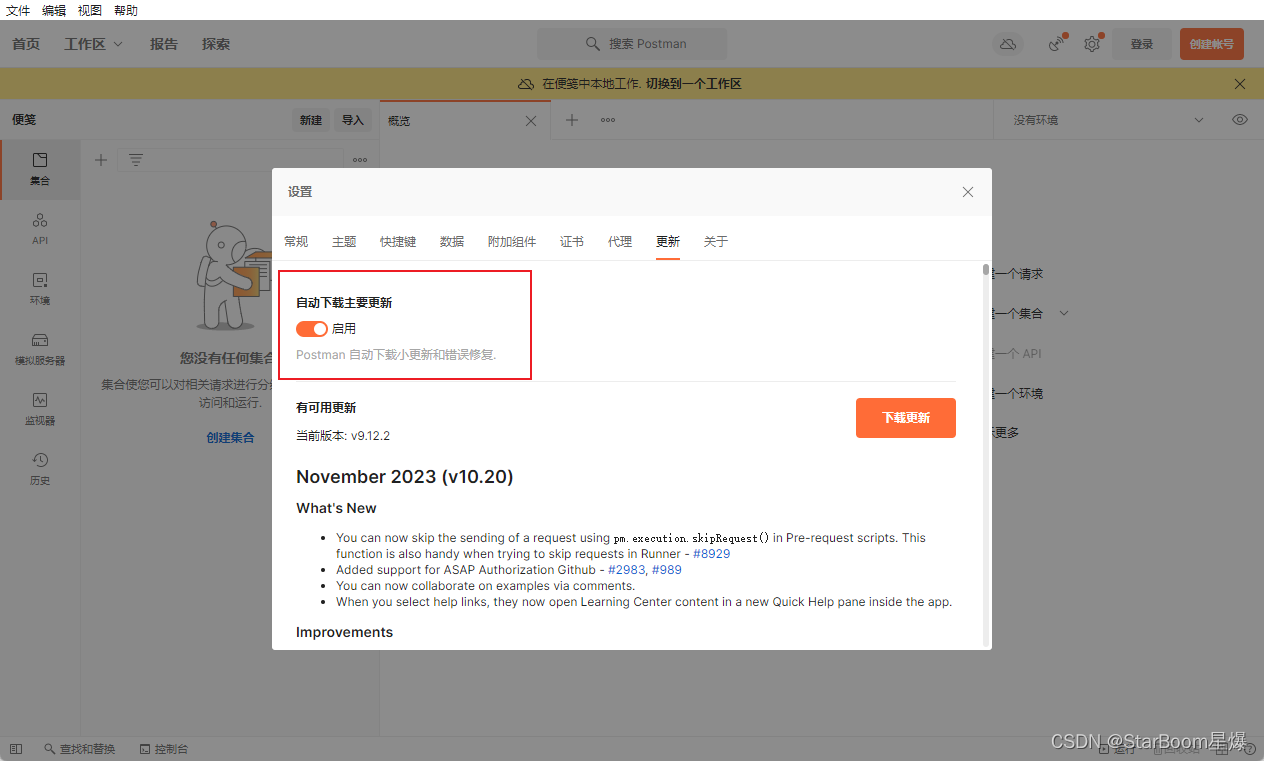The height and width of the screenshot is (761, 1264).
Task: Click the settings gear icon in the header
Action: pyautogui.click(x=1092, y=44)
